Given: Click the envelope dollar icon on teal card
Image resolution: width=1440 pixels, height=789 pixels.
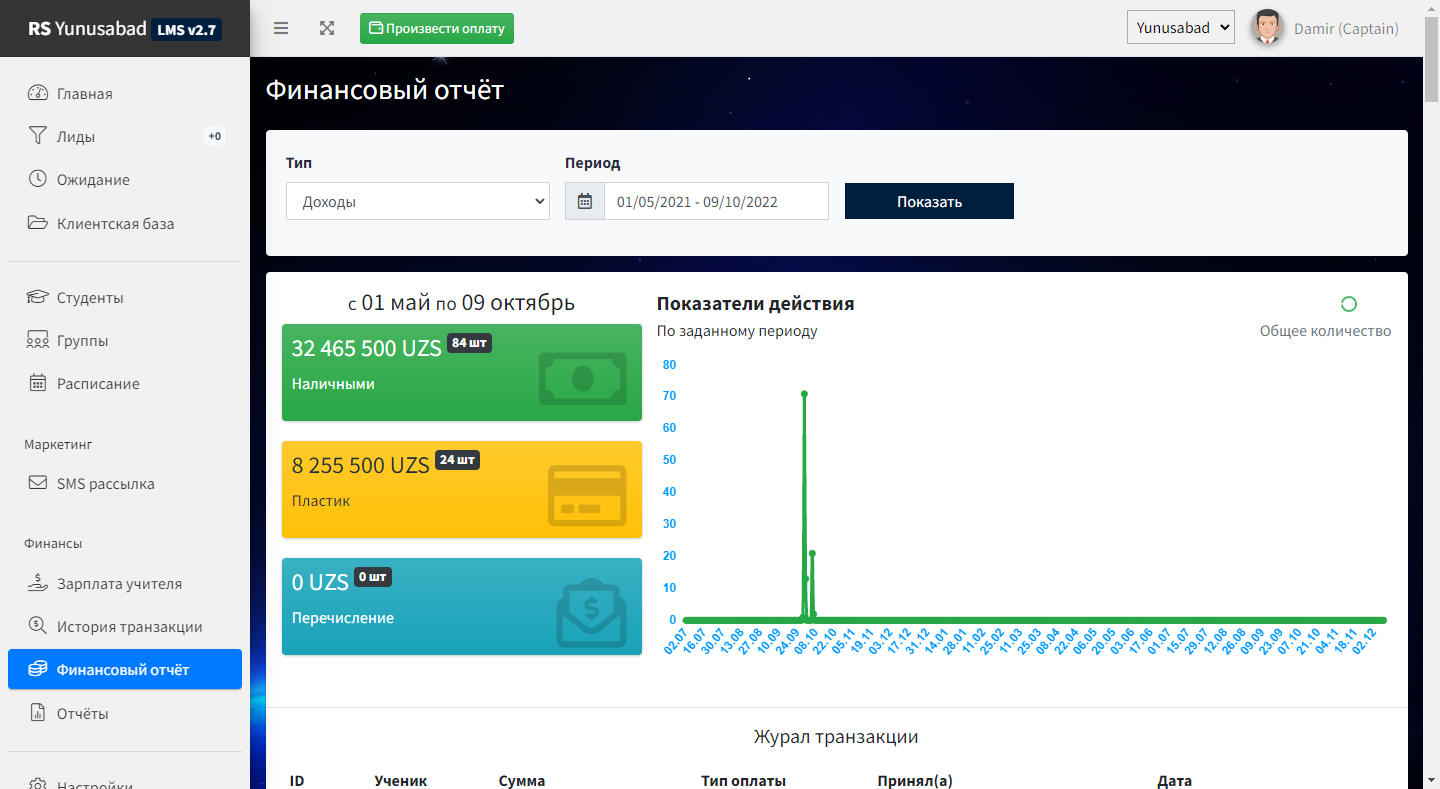Looking at the screenshot, I should point(590,612).
